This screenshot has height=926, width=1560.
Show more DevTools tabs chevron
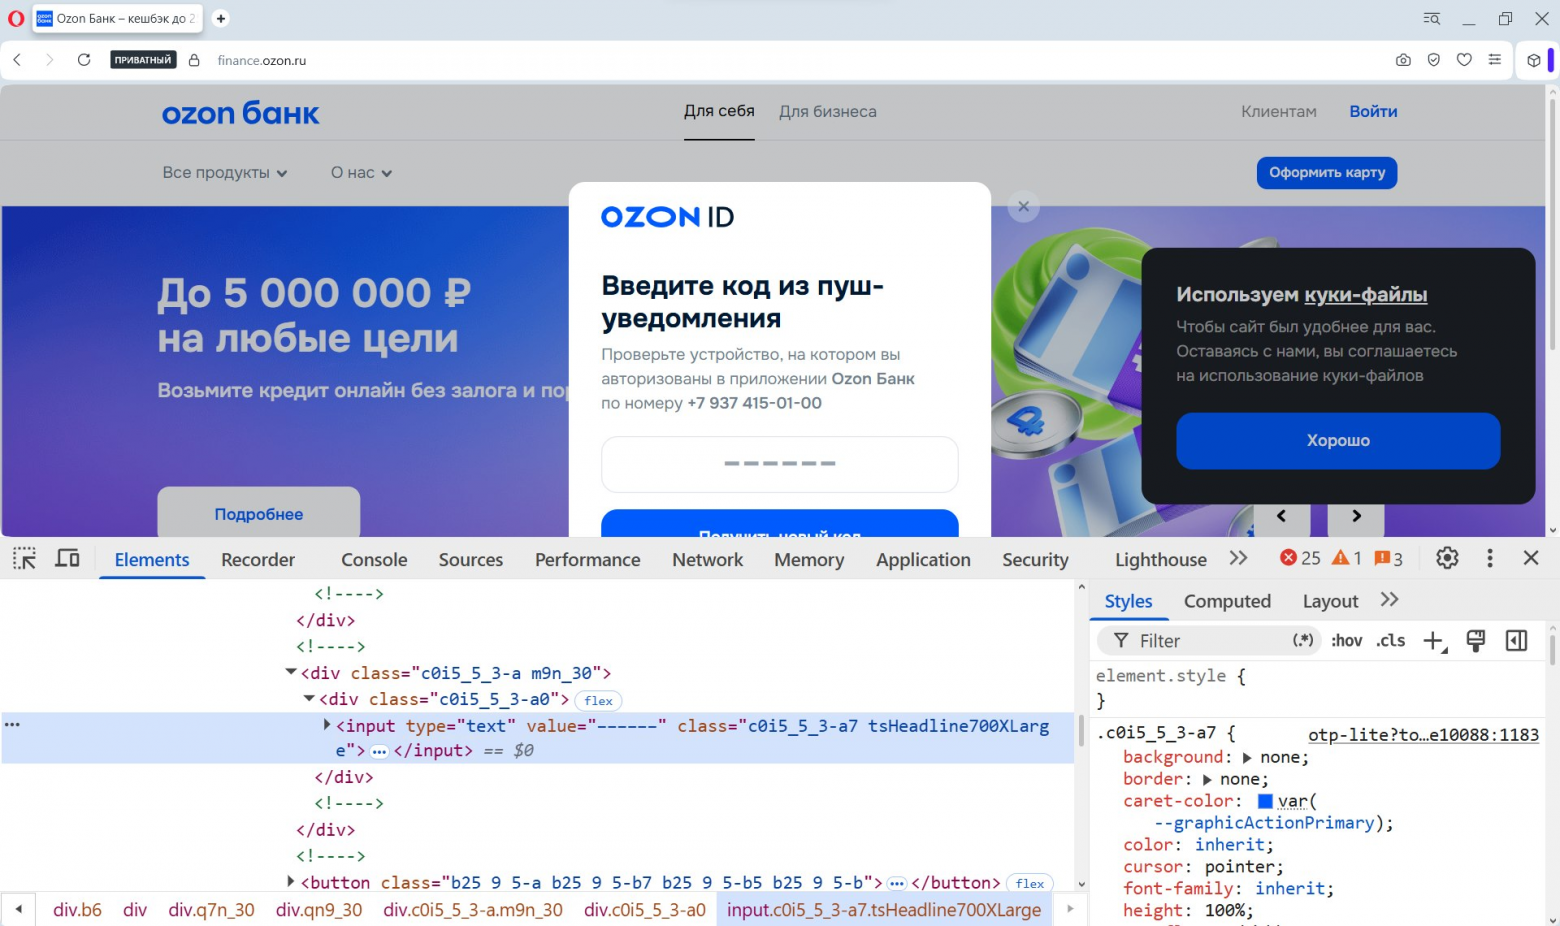coord(1238,558)
